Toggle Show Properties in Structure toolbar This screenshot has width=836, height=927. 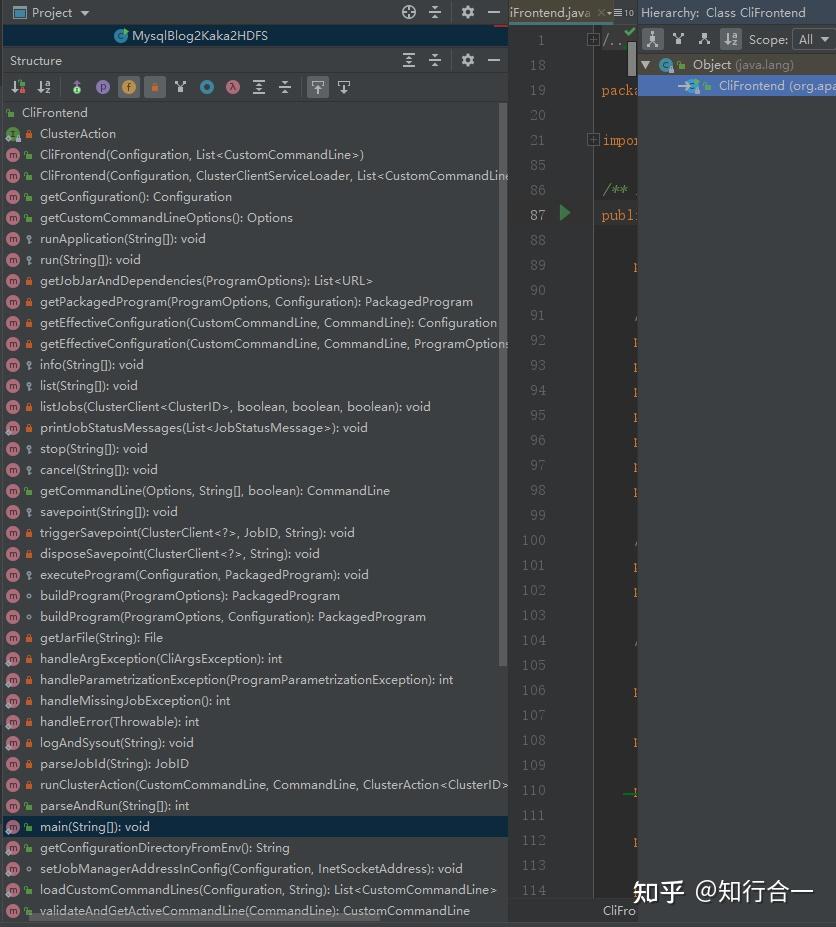point(103,87)
